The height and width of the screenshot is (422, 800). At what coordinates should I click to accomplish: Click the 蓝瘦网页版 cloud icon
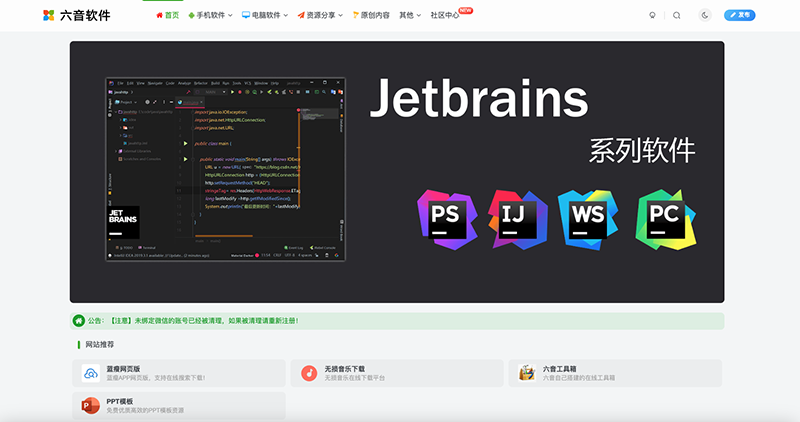91,373
